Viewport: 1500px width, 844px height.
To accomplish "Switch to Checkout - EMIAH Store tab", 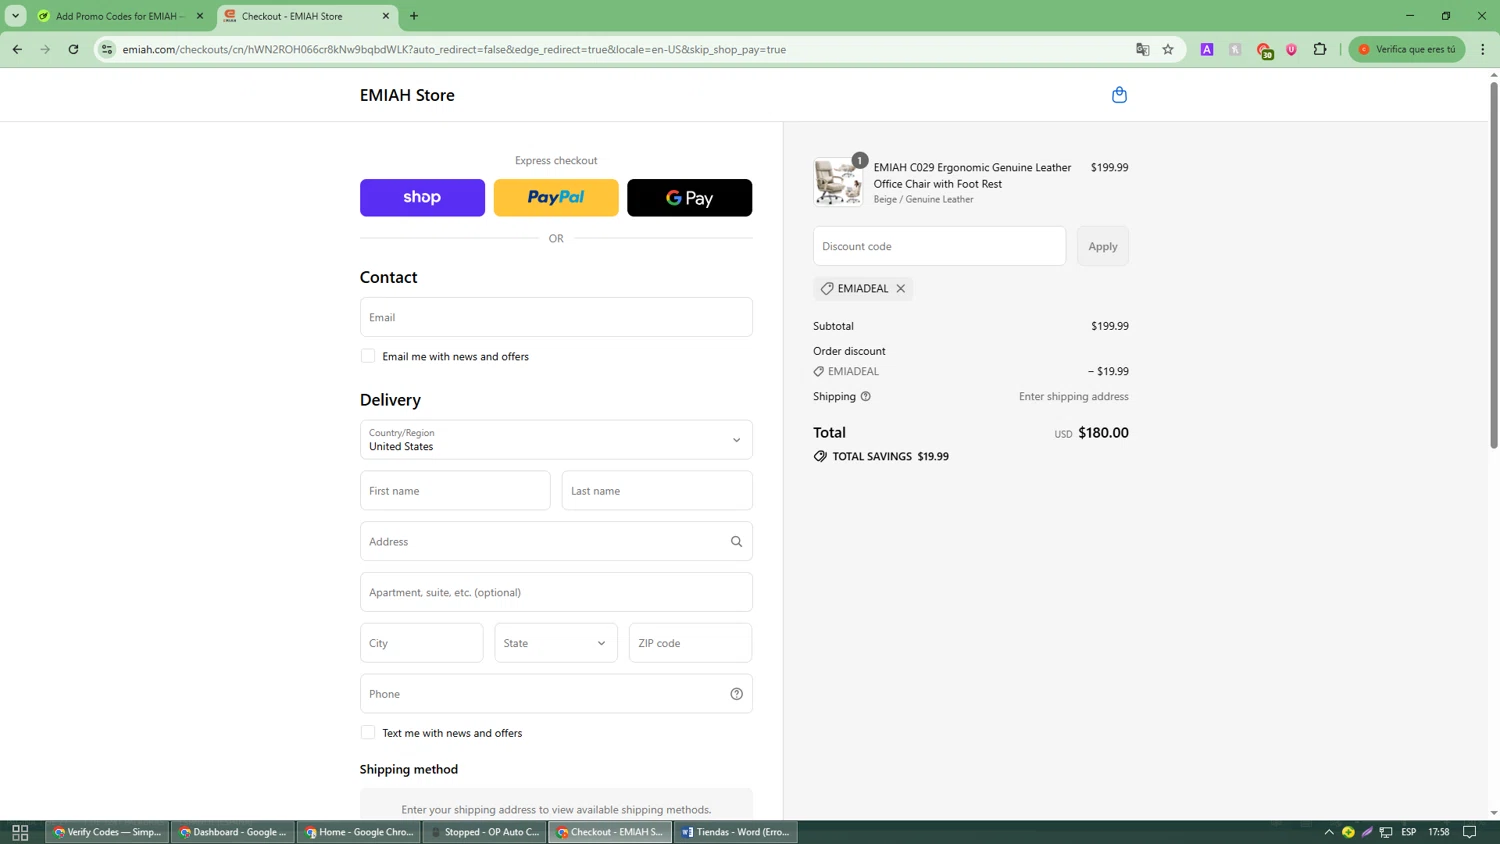I will [x=306, y=16].
